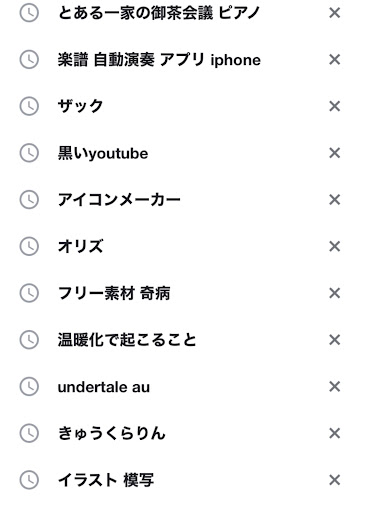Viewport: 365px width, 512px height.
Task: Click clock icon beside 'ザック'
Action: click(x=29, y=106)
